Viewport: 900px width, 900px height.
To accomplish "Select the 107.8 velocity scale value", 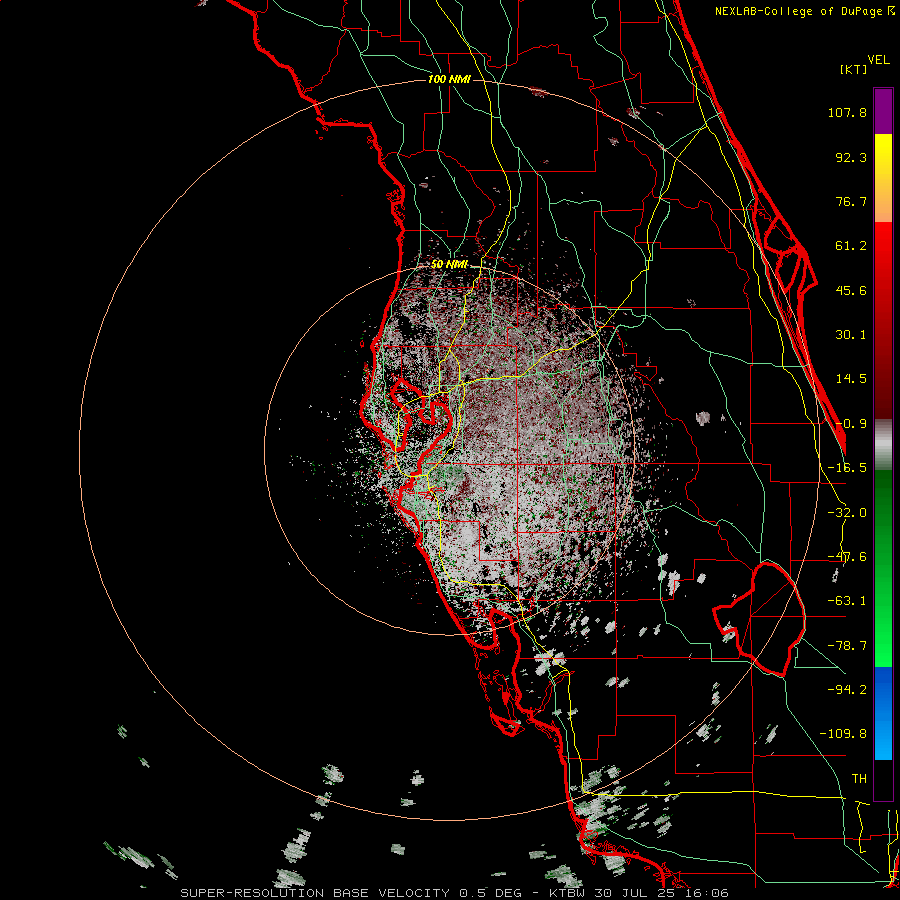I will (x=847, y=112).
